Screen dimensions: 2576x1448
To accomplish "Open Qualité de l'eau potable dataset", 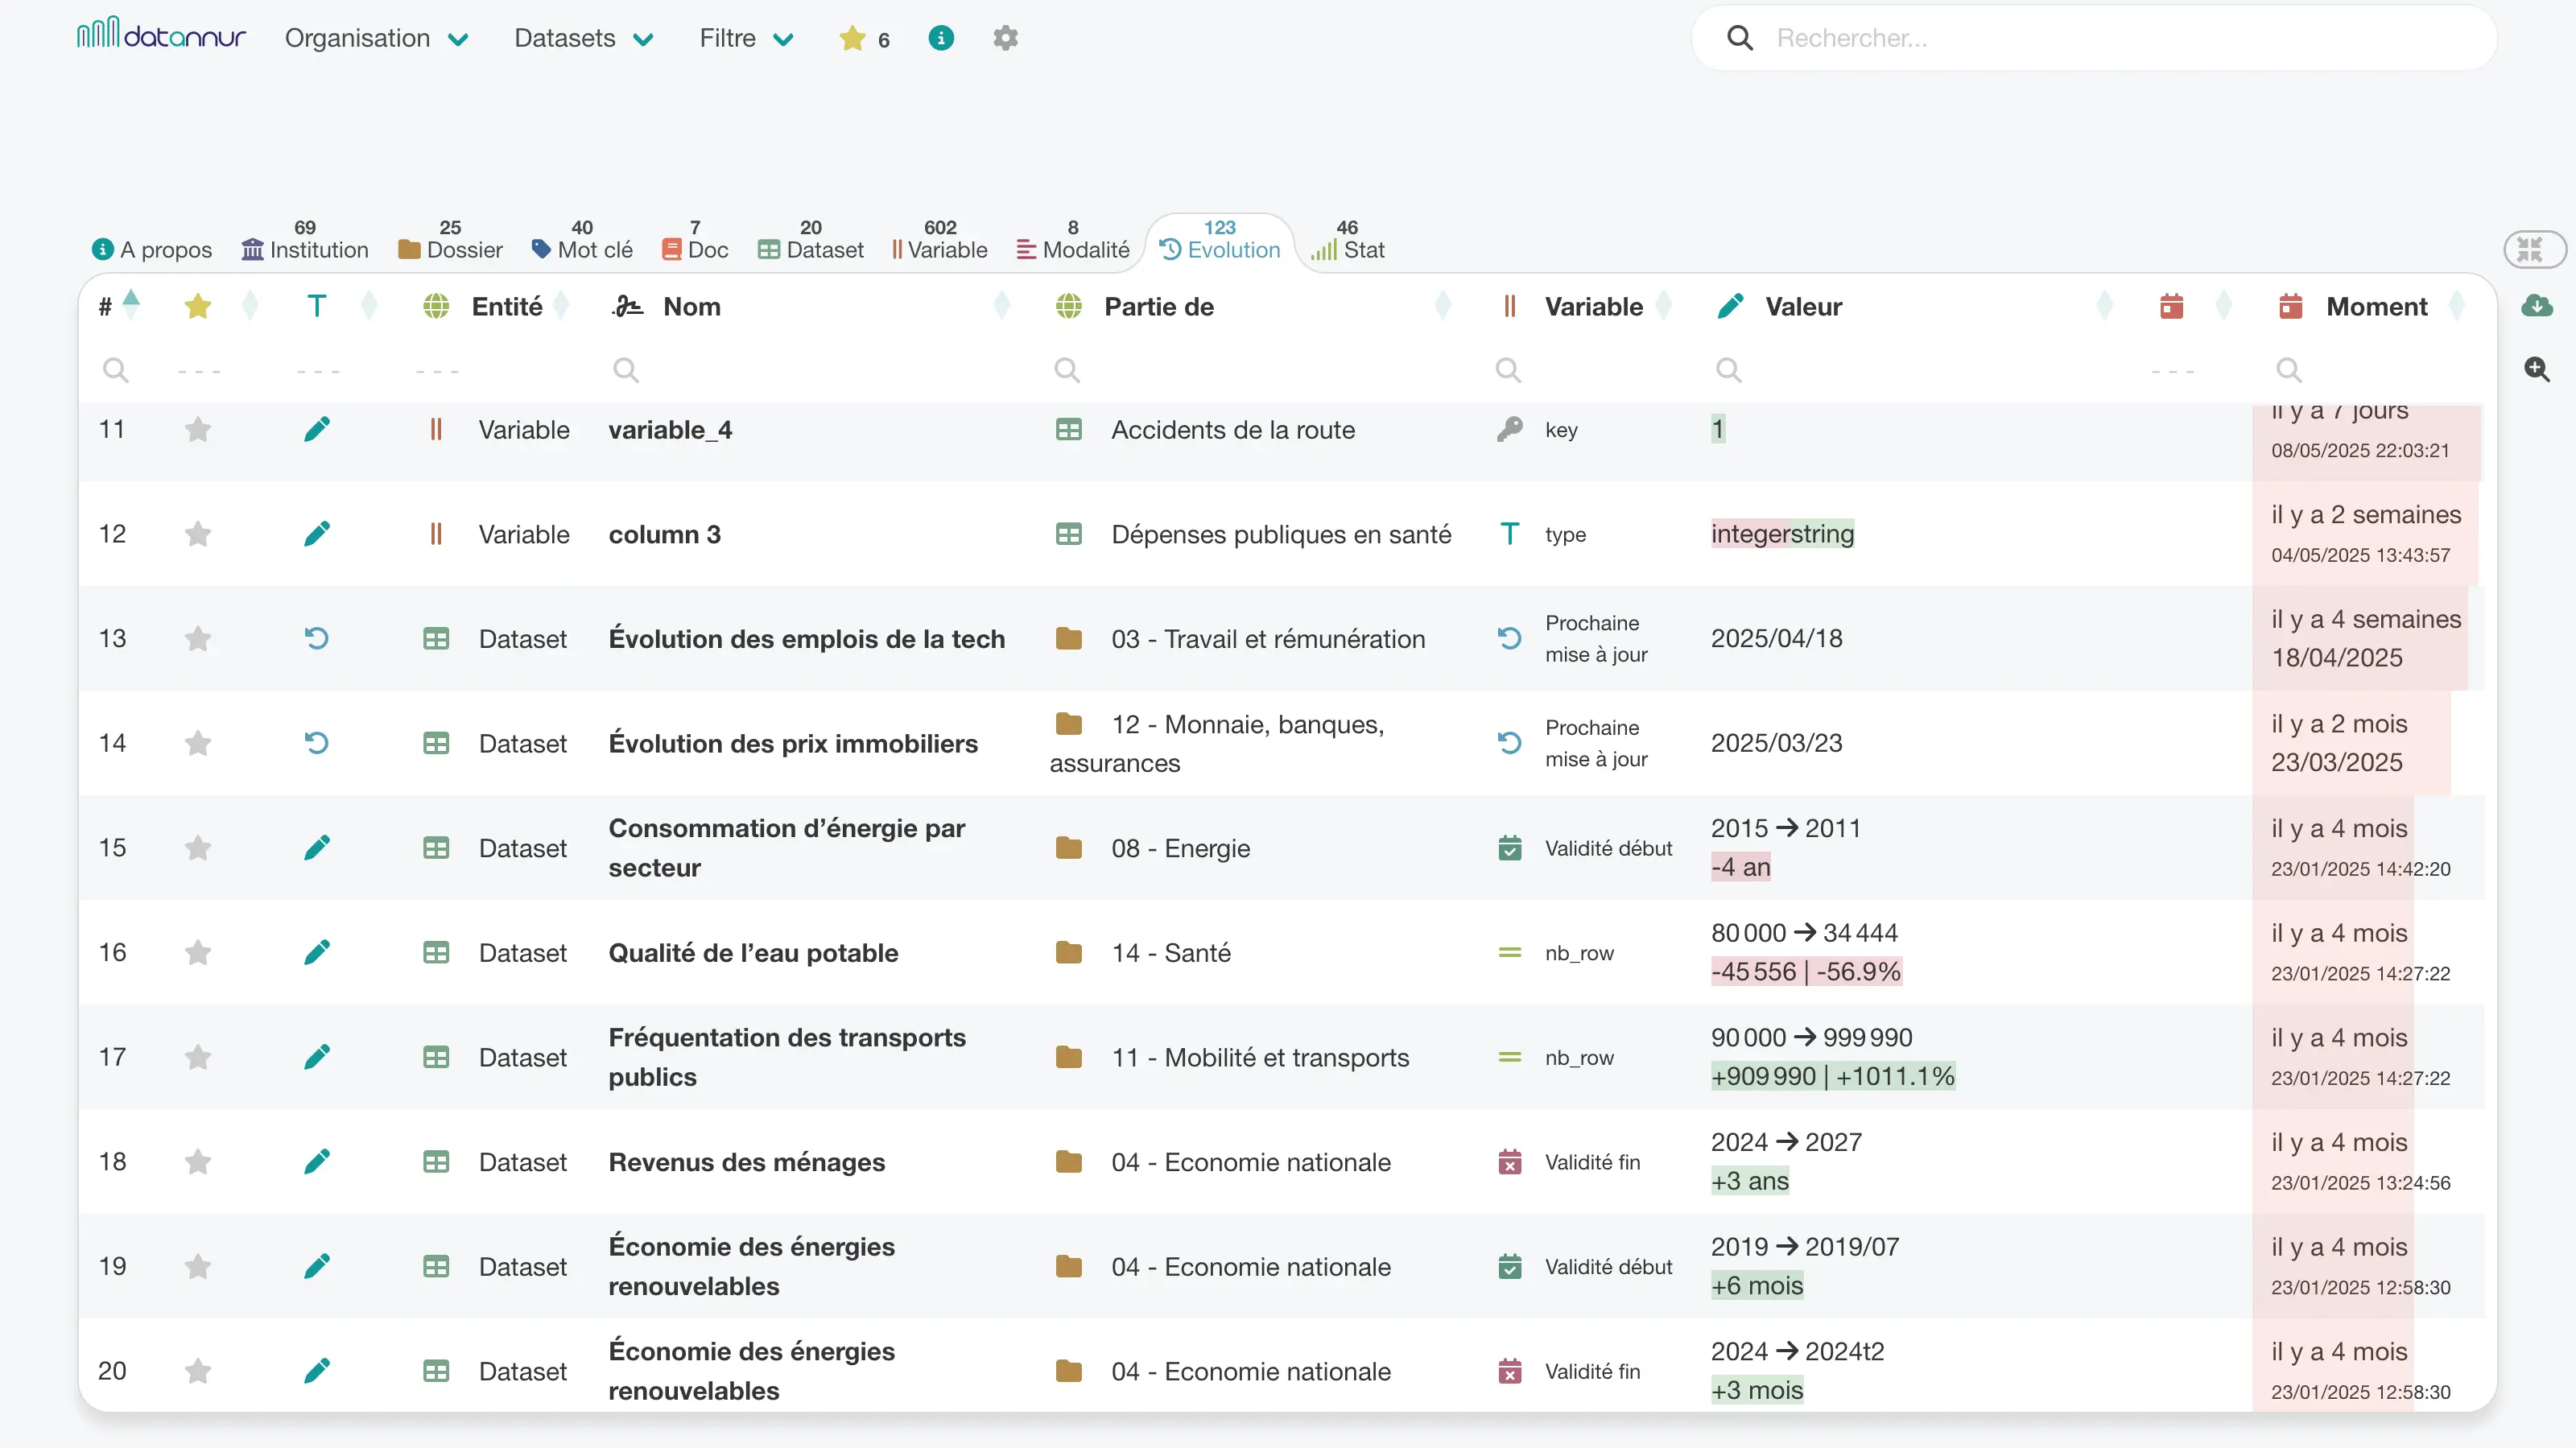I will click(753, 953).
